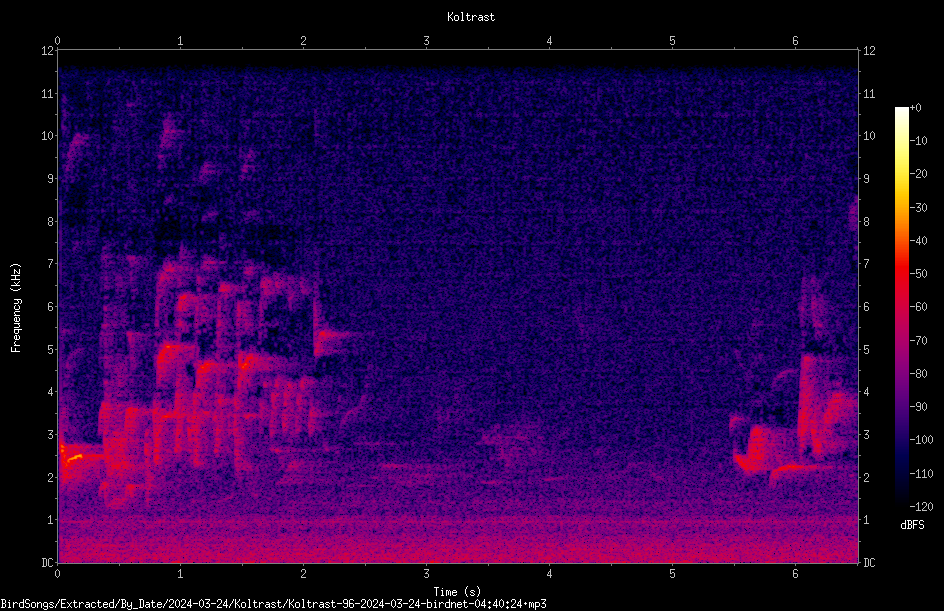This screenshot has height=611, width=944.
Task: Click the Frequency (kHz) axis label
Action: coord(16,308)
